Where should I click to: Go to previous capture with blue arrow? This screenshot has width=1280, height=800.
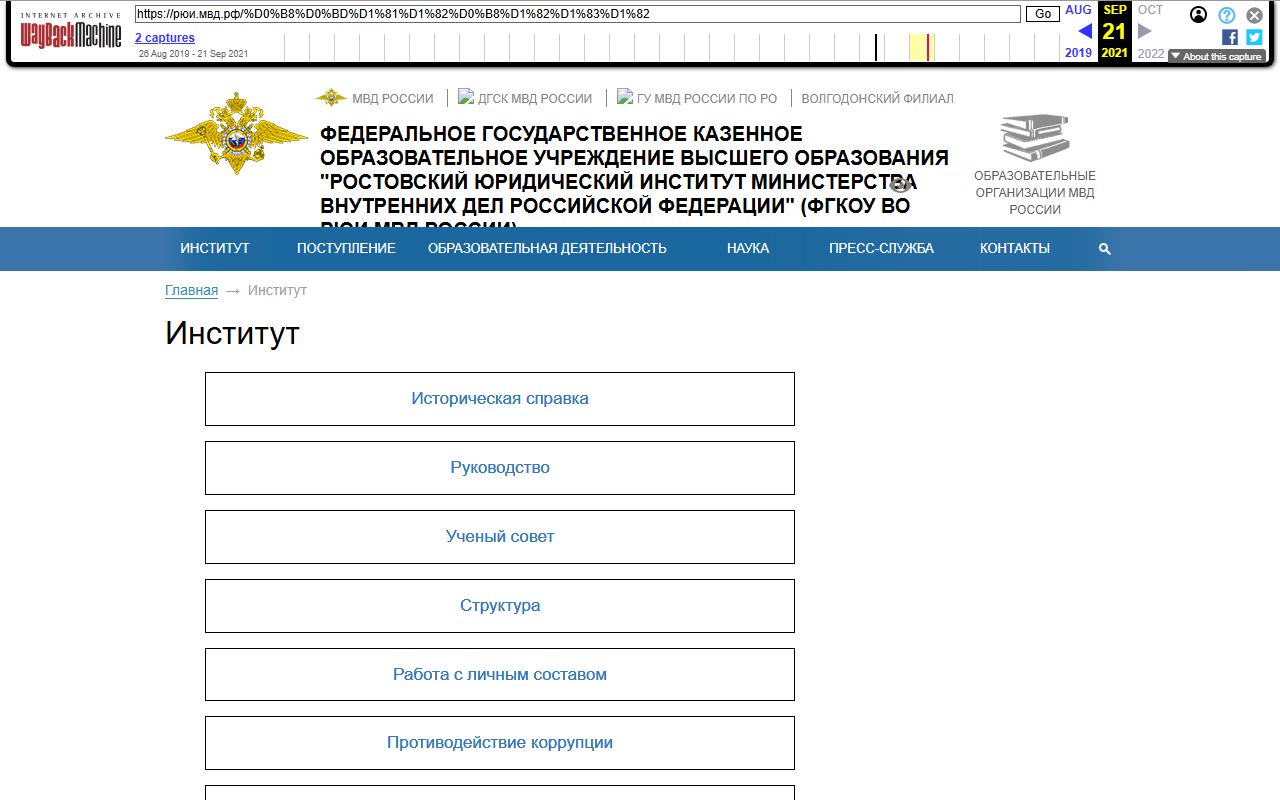(x=1085, y=31)
